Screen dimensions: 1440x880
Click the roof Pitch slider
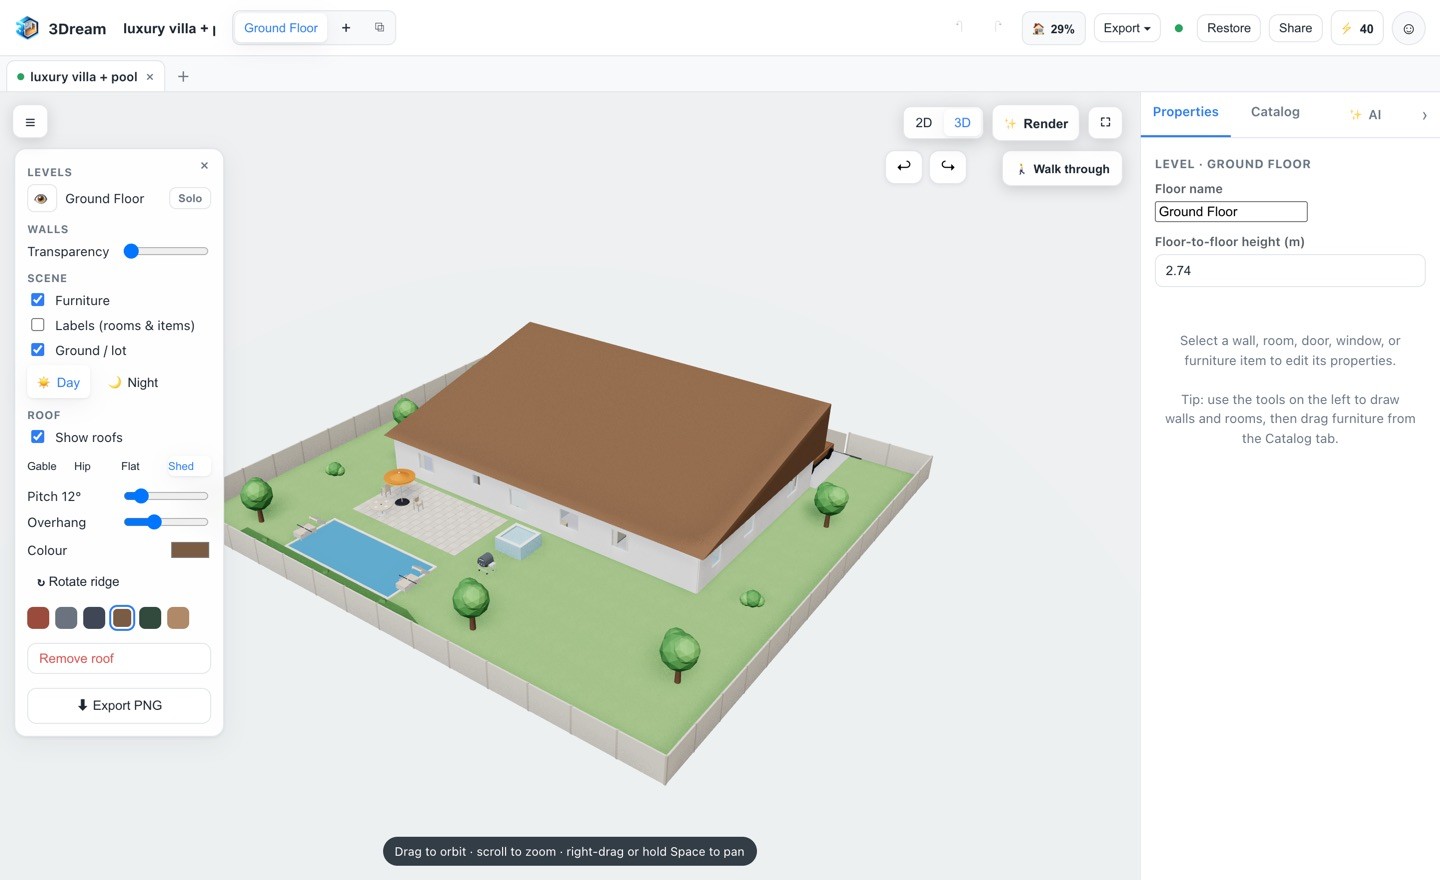point(166,496)
